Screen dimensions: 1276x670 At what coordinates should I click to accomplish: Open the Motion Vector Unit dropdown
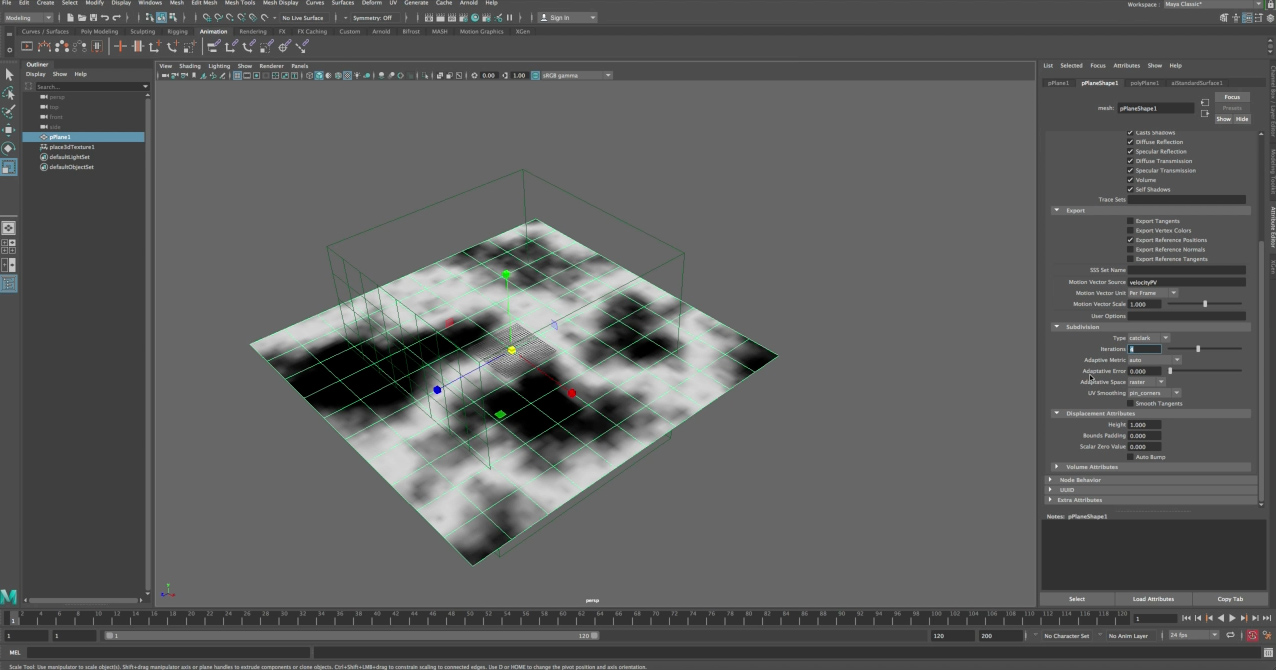coord(1153,293)
